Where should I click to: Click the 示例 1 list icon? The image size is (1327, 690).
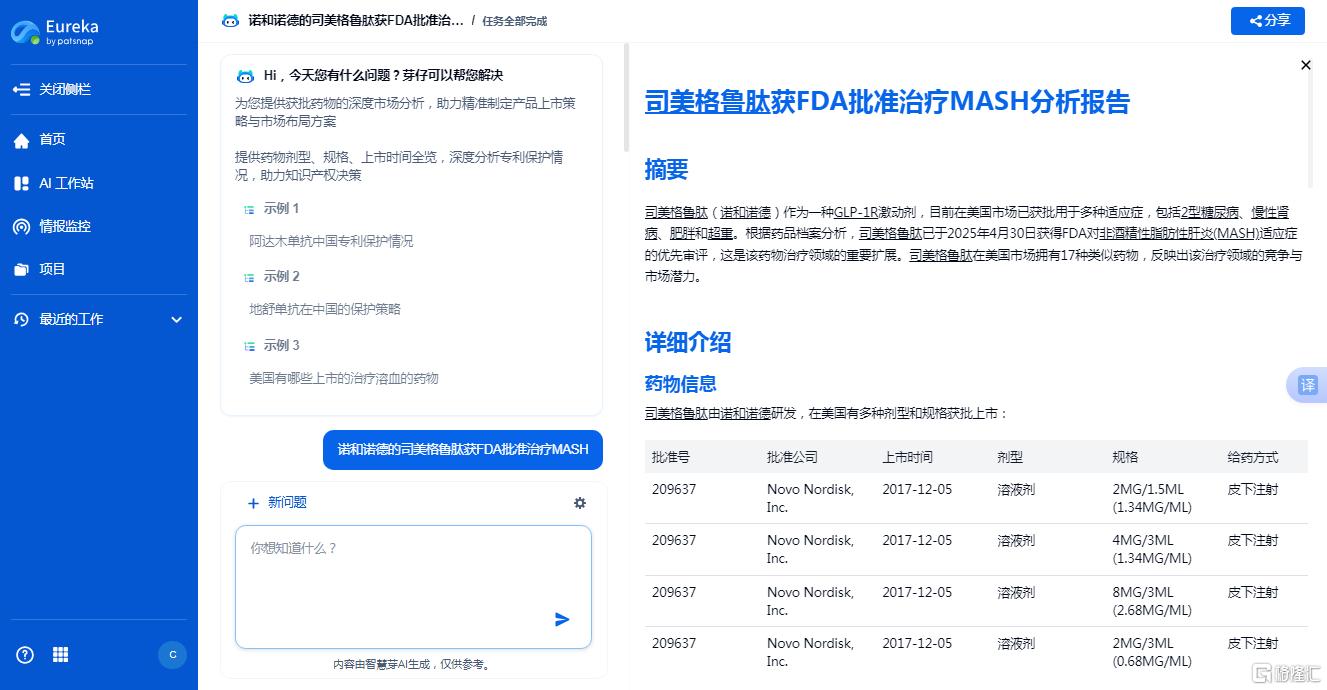249,209
